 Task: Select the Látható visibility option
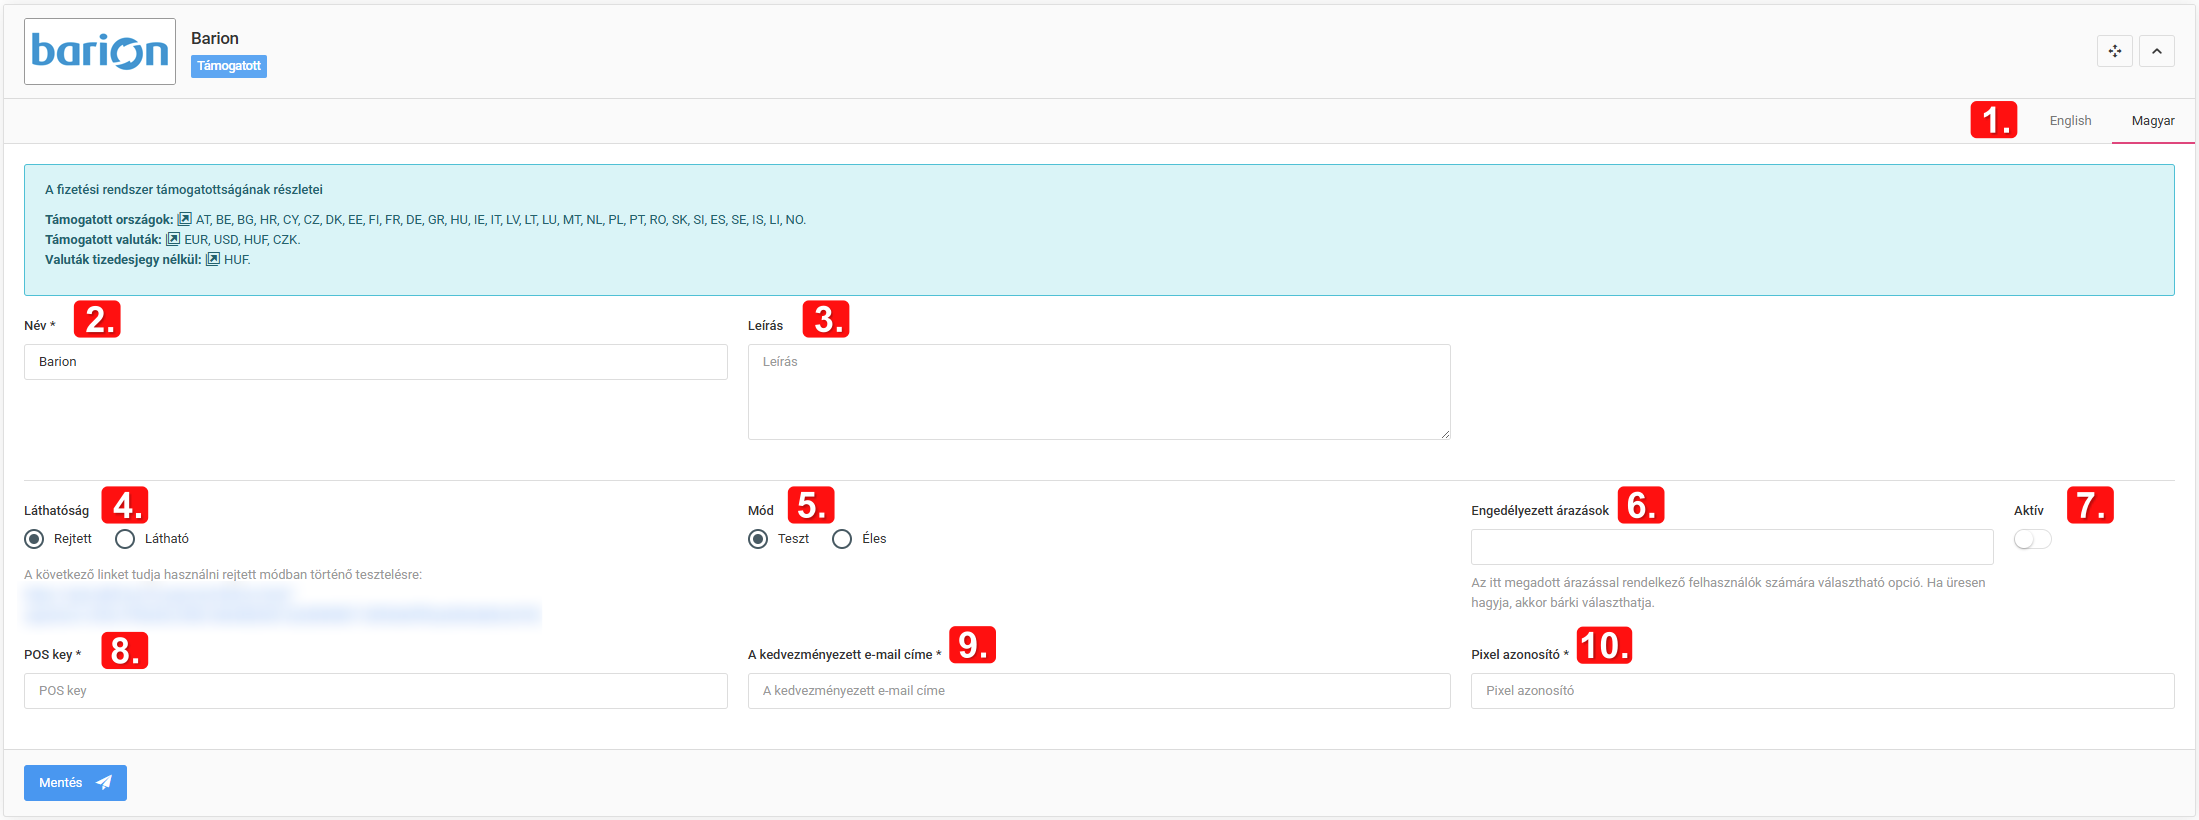click(x=125, y=539)
